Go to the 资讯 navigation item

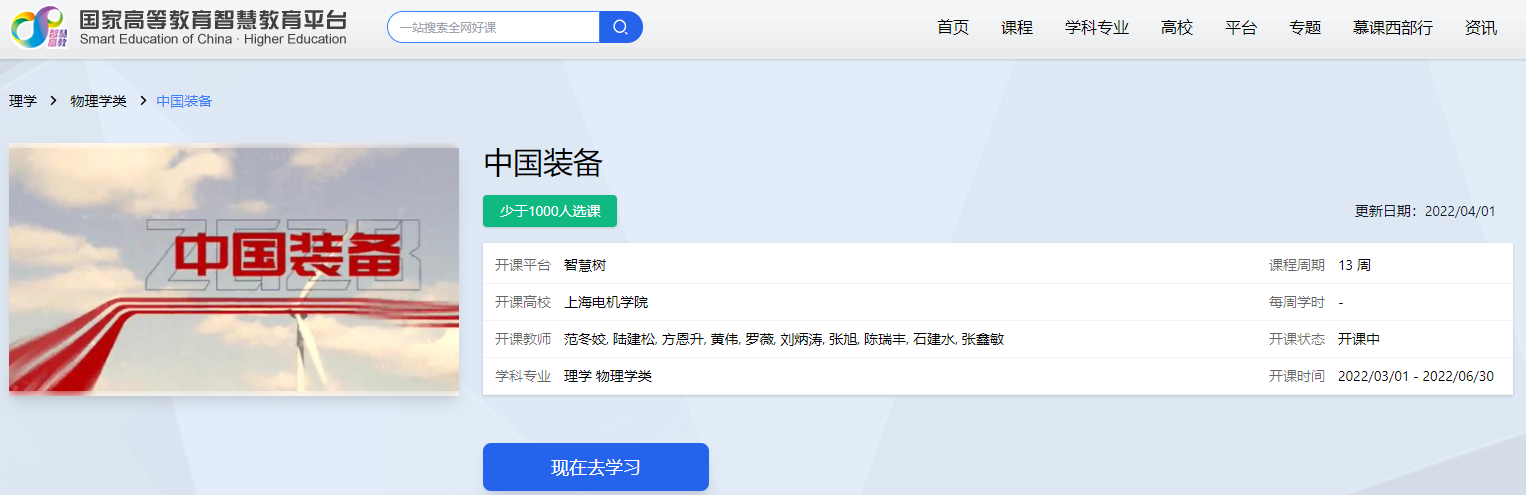(1480, 28)
